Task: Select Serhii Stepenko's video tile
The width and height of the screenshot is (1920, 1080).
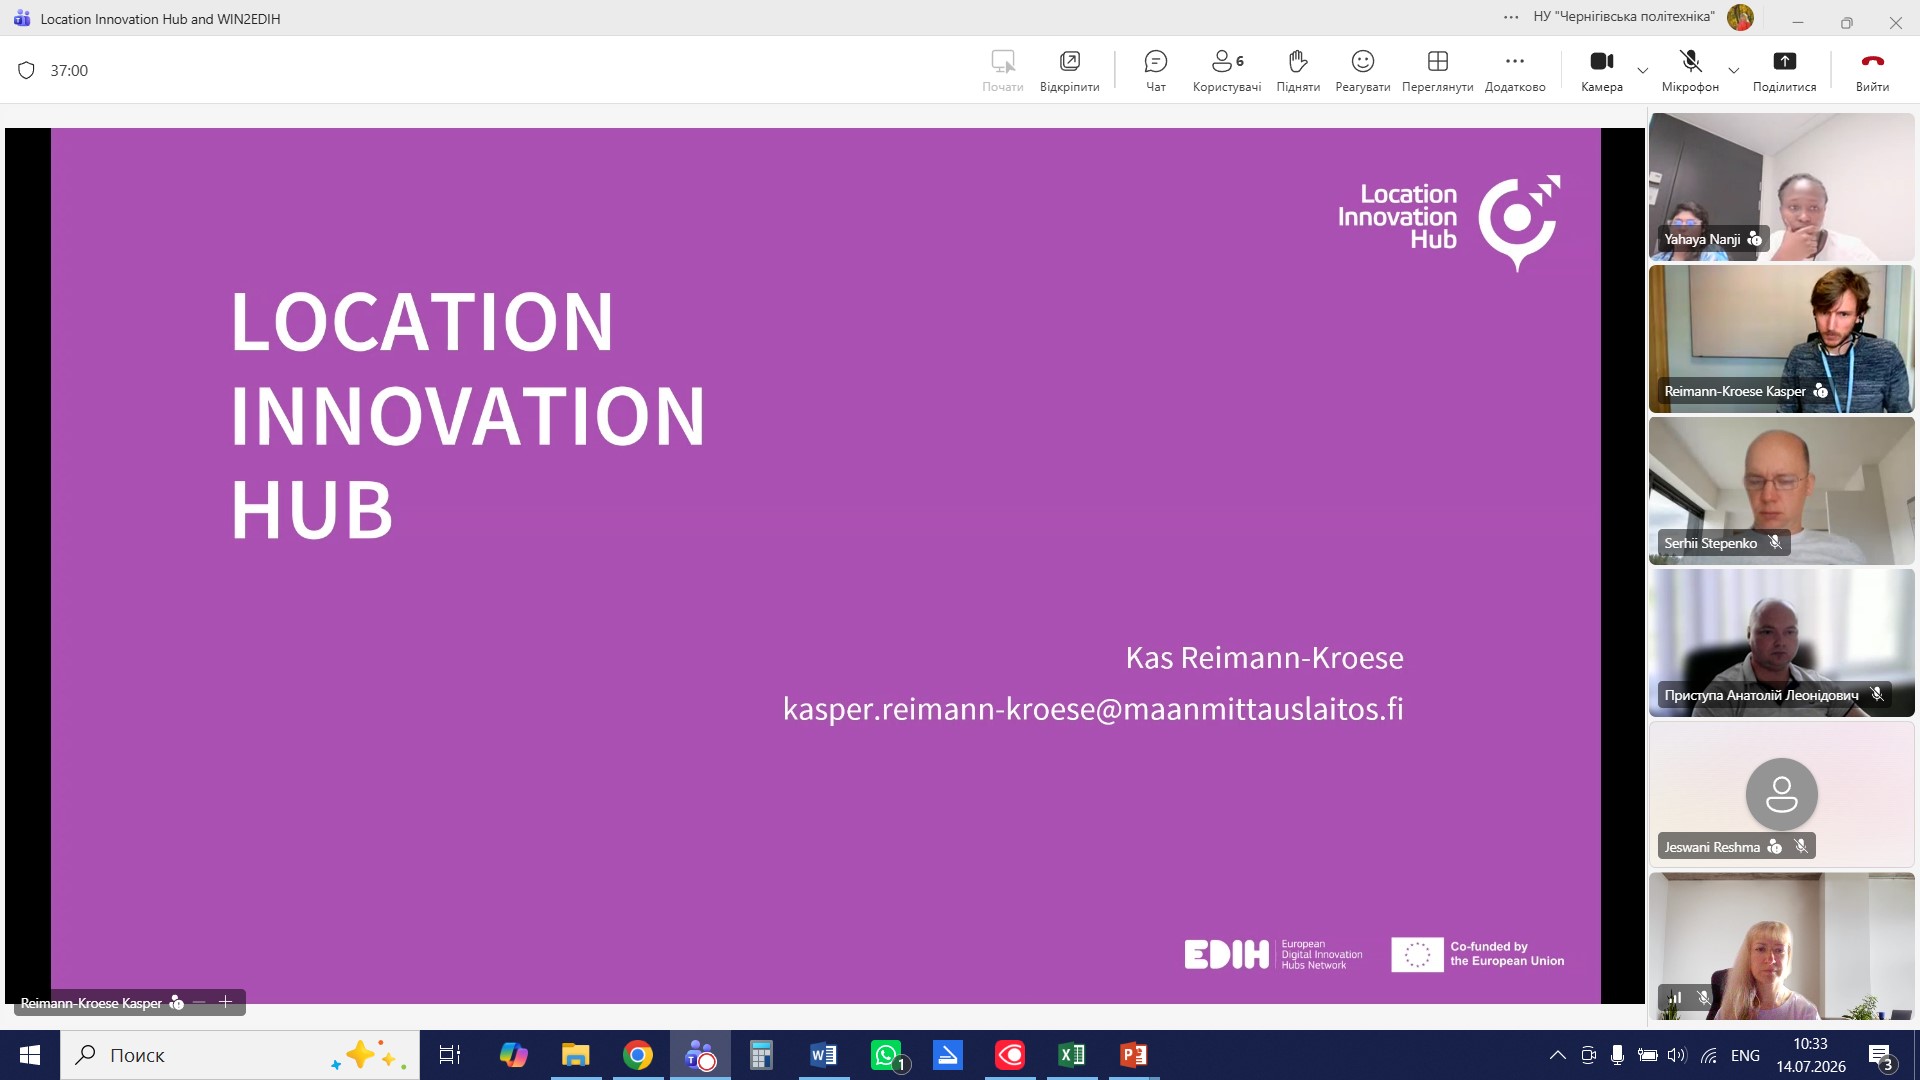Action: pos(1781,491)
